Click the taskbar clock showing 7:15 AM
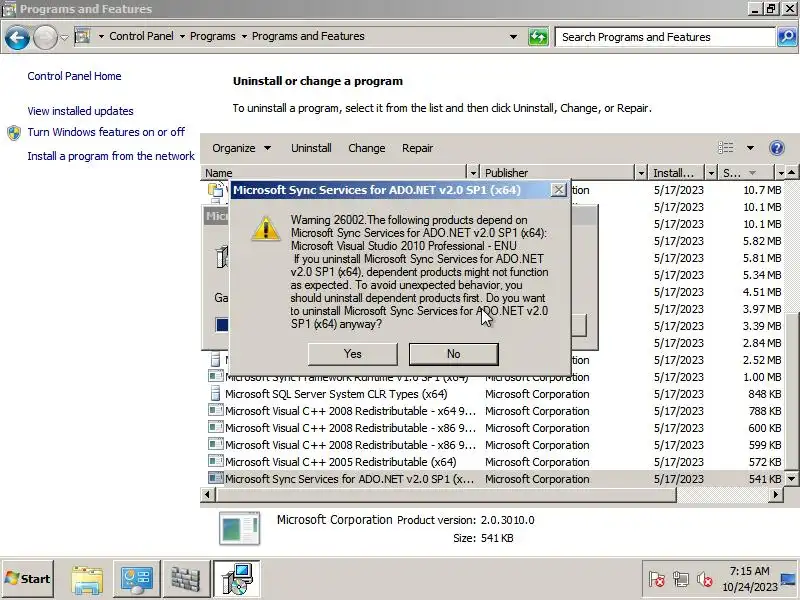Viewport: 800px width, 600px height. click(749, 579)
